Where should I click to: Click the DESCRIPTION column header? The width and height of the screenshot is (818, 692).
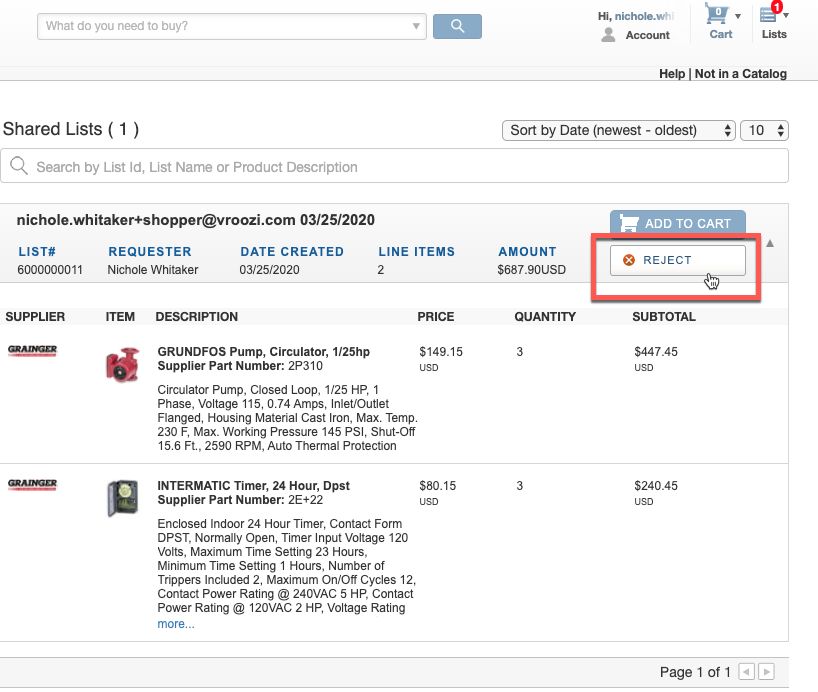197,317
